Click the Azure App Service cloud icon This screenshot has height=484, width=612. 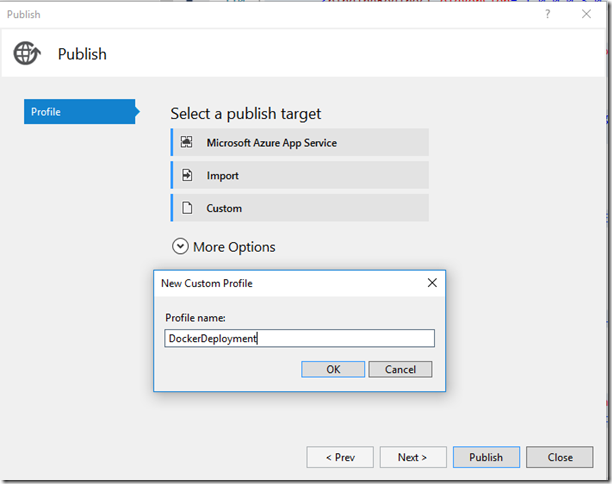[187, 142]
